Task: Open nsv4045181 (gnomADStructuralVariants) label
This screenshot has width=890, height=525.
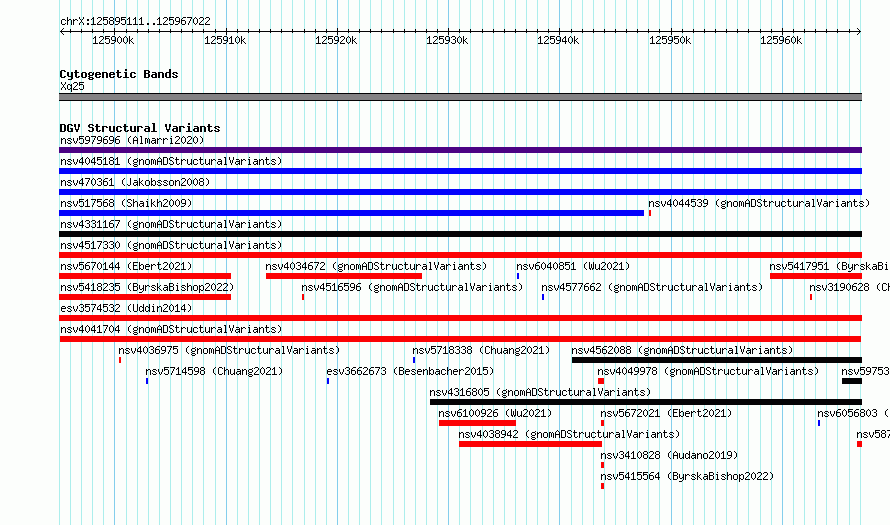Action: pos(171,161)
